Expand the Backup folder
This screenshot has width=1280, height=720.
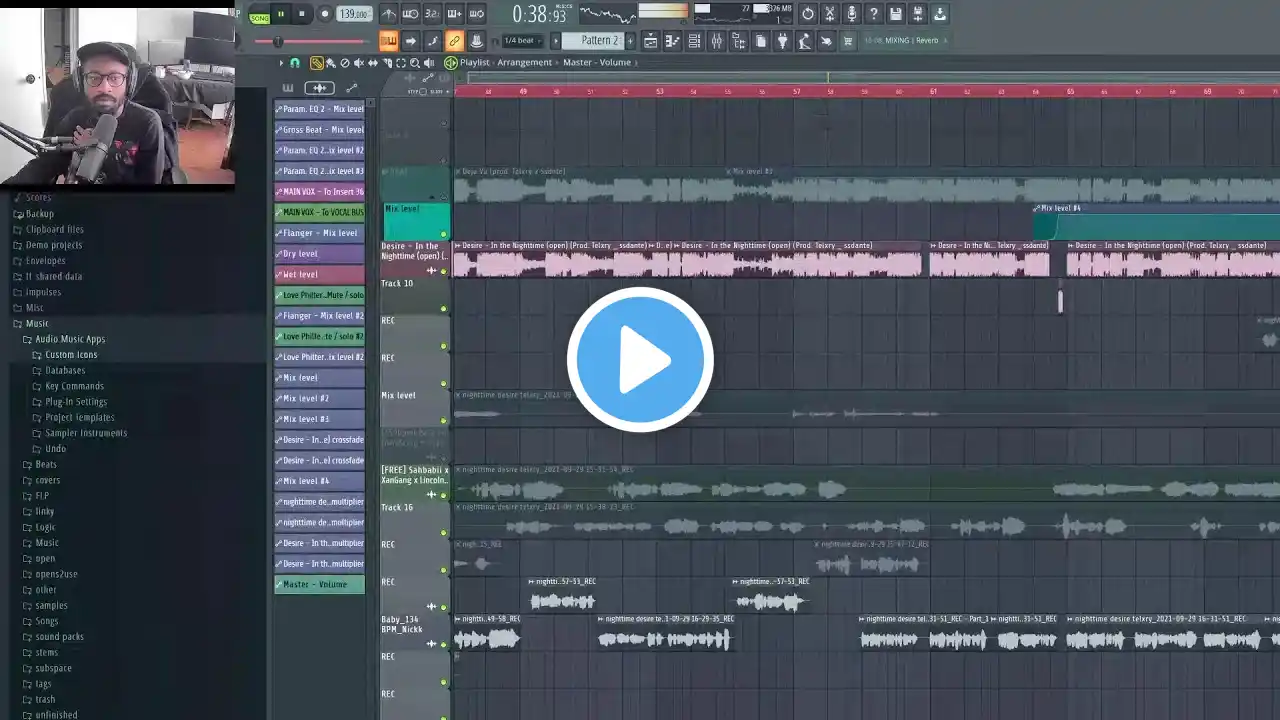coord(33,214)
